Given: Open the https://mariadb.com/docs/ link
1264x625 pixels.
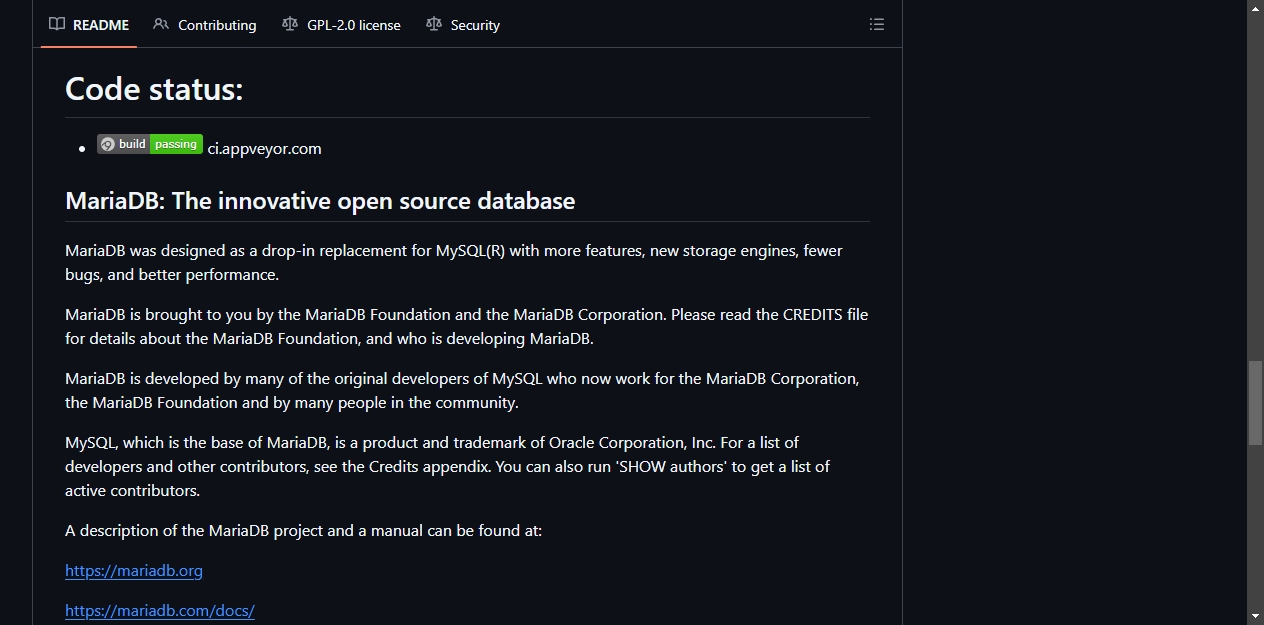Looking at the screenshot, I should pos(160,611).
